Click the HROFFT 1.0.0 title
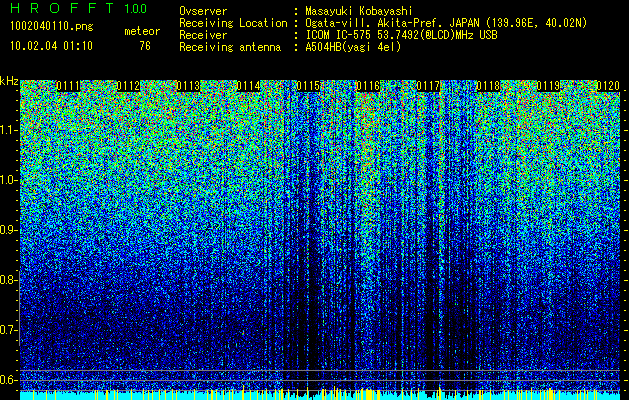 pos(79,8)
